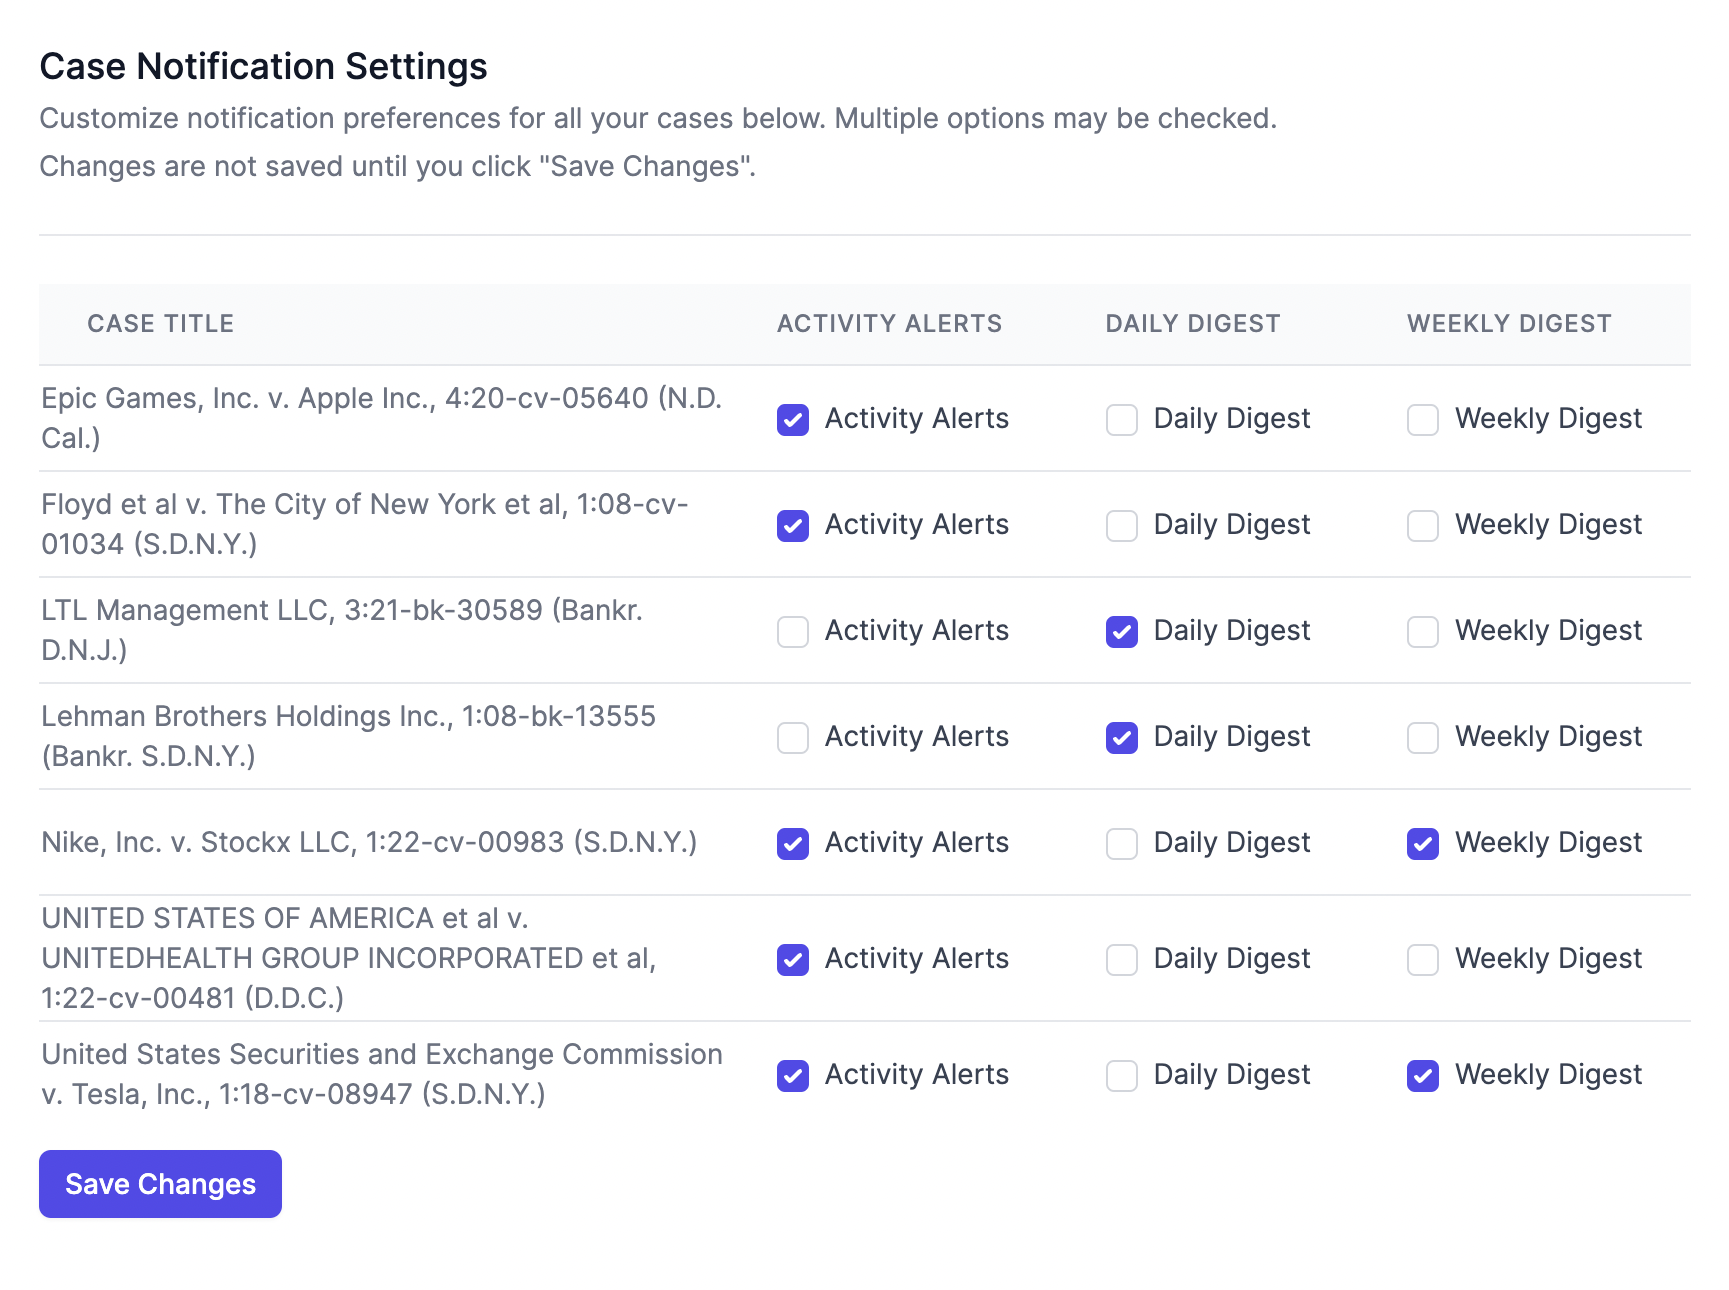Enable Activity Alerts for Lehman Brothers Holdings
Viewport: 1729px width, 1290px height.
(793, 738)
